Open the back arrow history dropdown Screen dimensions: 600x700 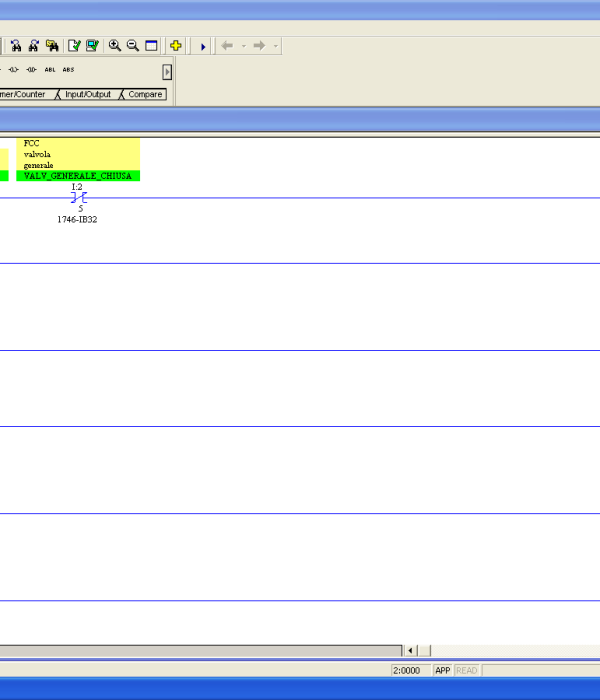(x=243, y=46)
